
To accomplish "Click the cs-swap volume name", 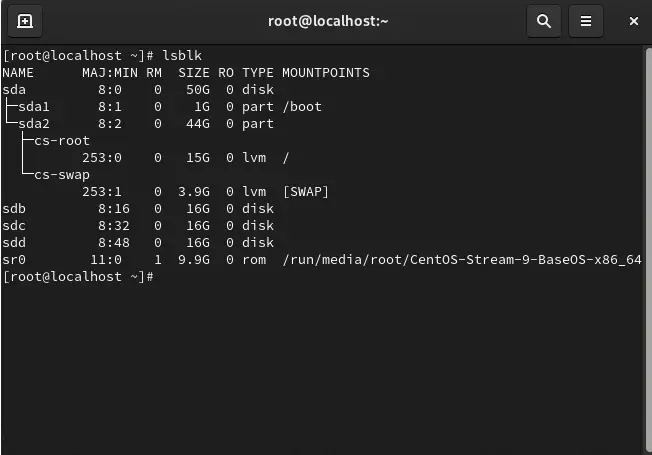I will 61,174.
